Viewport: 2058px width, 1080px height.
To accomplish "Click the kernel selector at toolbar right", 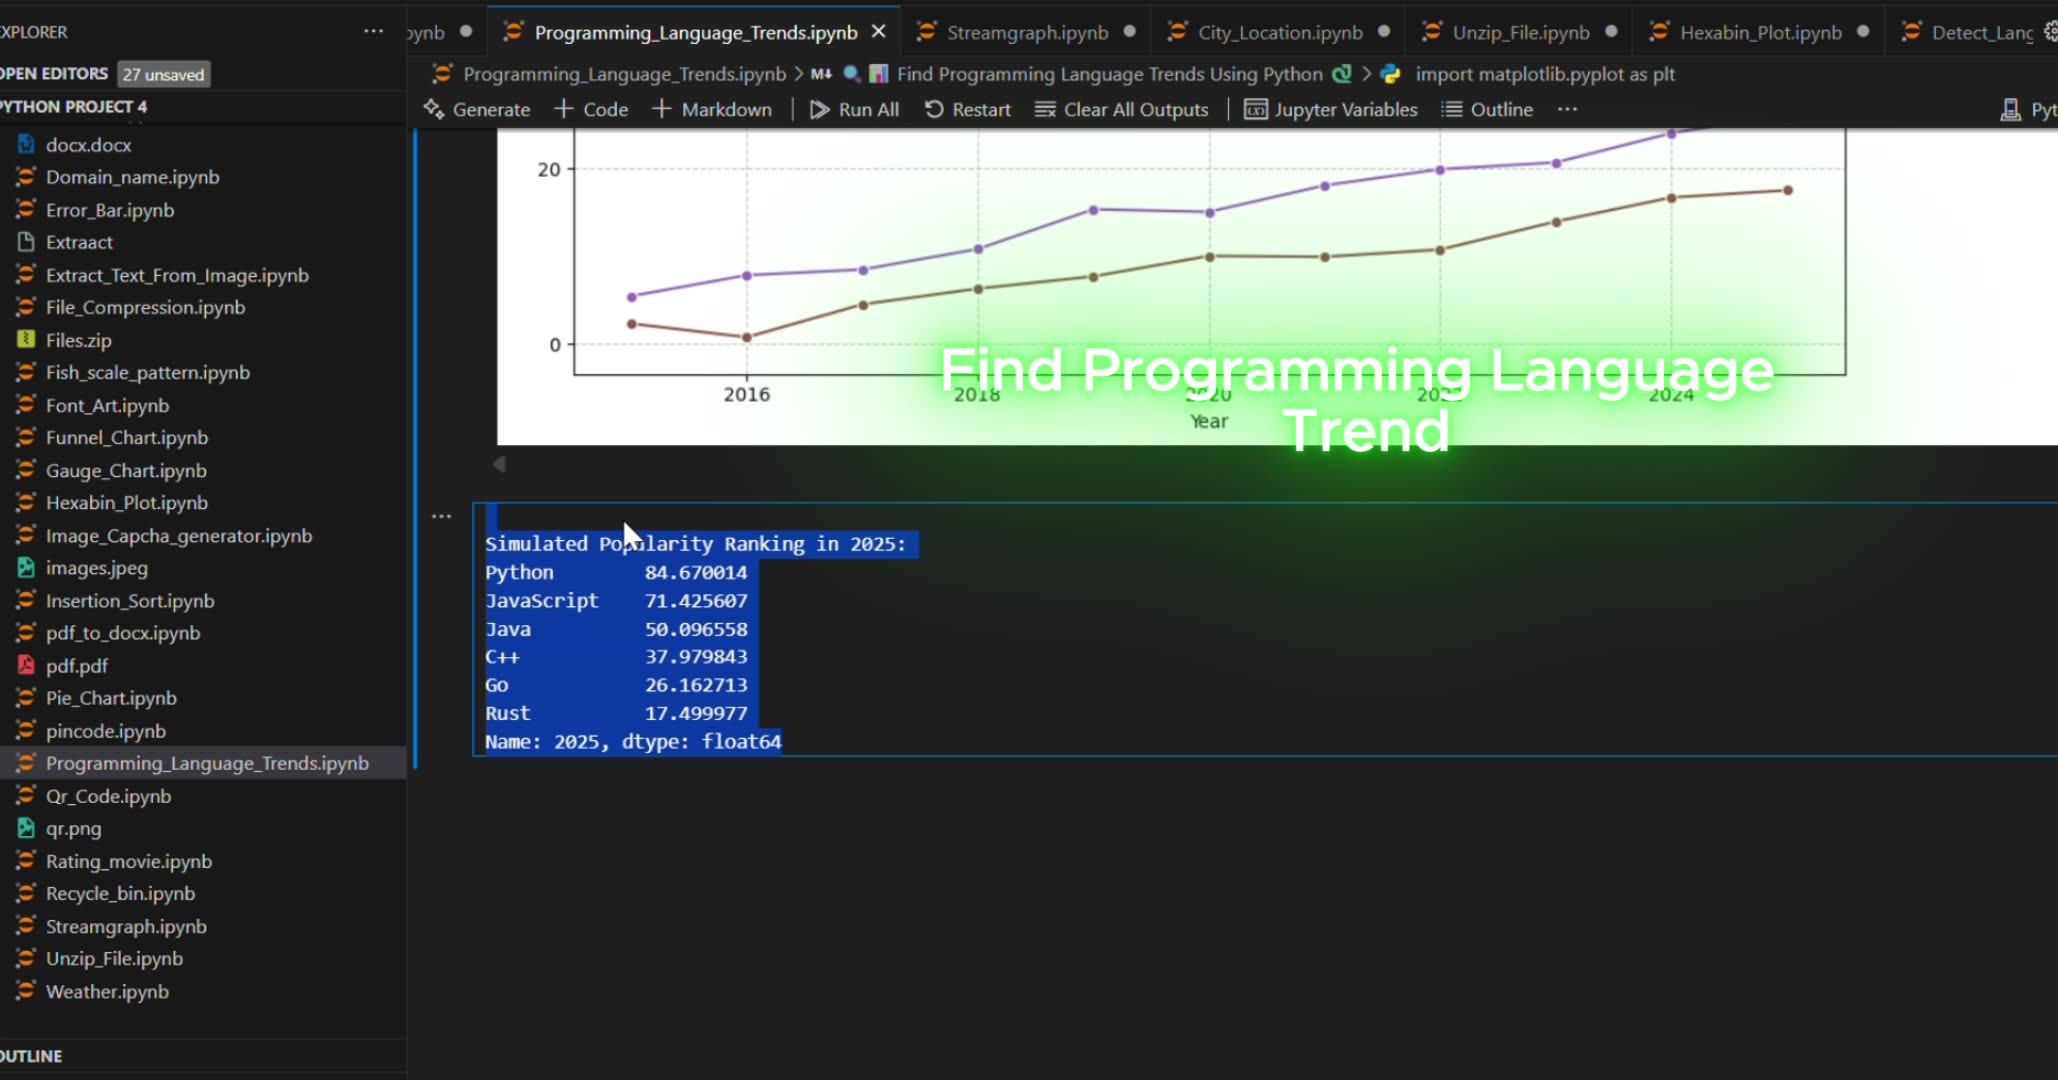I will 2028,109.
